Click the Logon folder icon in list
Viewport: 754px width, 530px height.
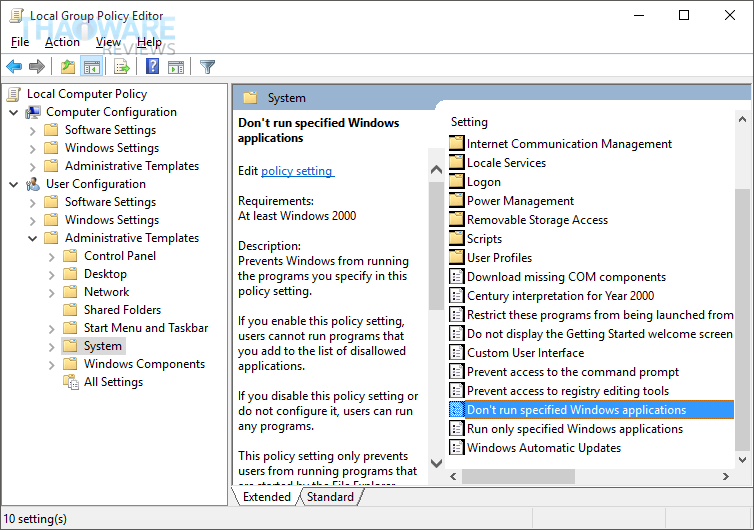pyautogui.click(x=456, y=182)
